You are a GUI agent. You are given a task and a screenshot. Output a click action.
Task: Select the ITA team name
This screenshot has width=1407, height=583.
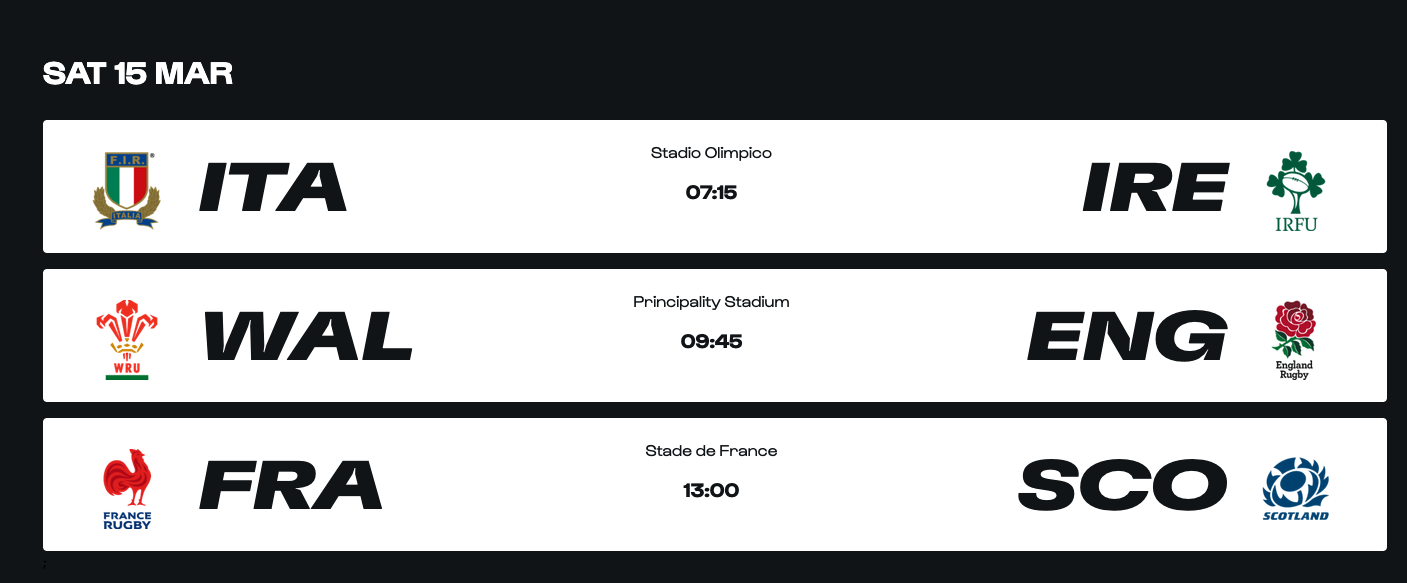pyautogui.click(x=273, y=187)
